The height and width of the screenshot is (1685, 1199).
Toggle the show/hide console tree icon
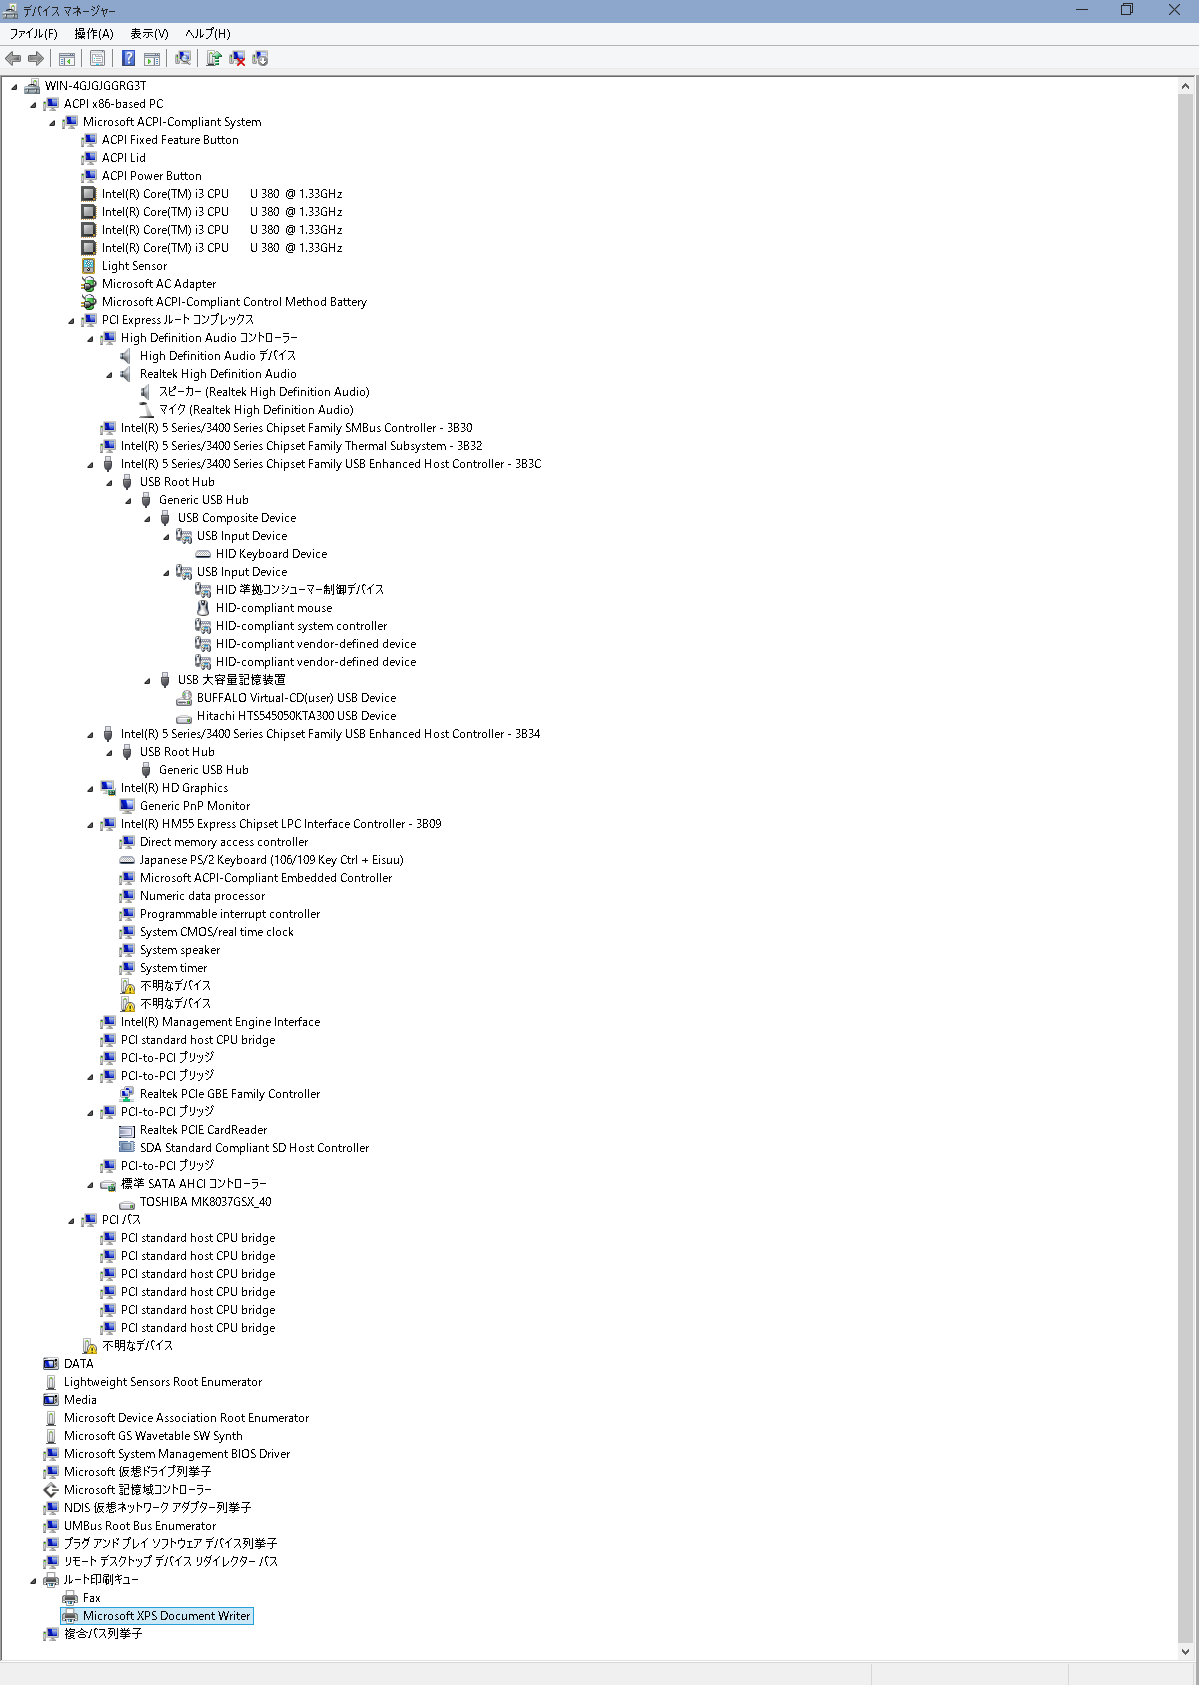tap(67, 59)
